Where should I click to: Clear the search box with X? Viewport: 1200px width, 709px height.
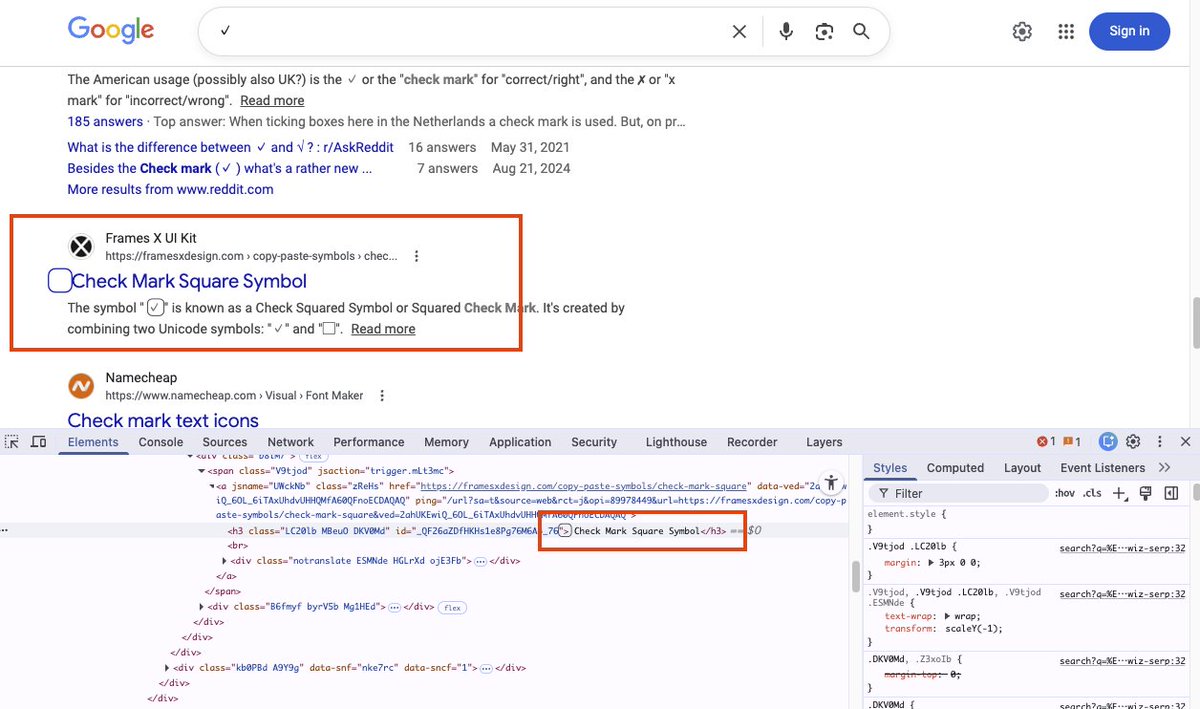[739, 32]
